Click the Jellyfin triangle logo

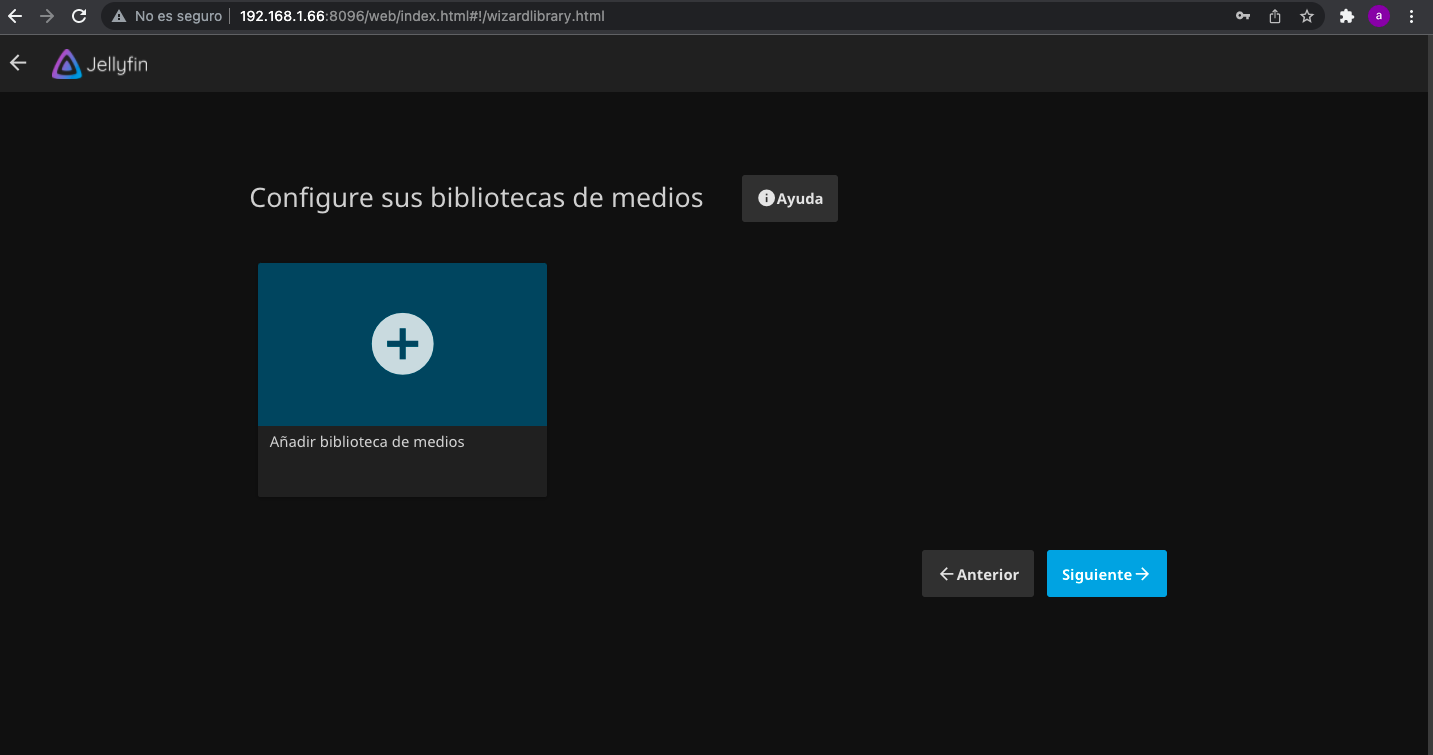[66, 64]
